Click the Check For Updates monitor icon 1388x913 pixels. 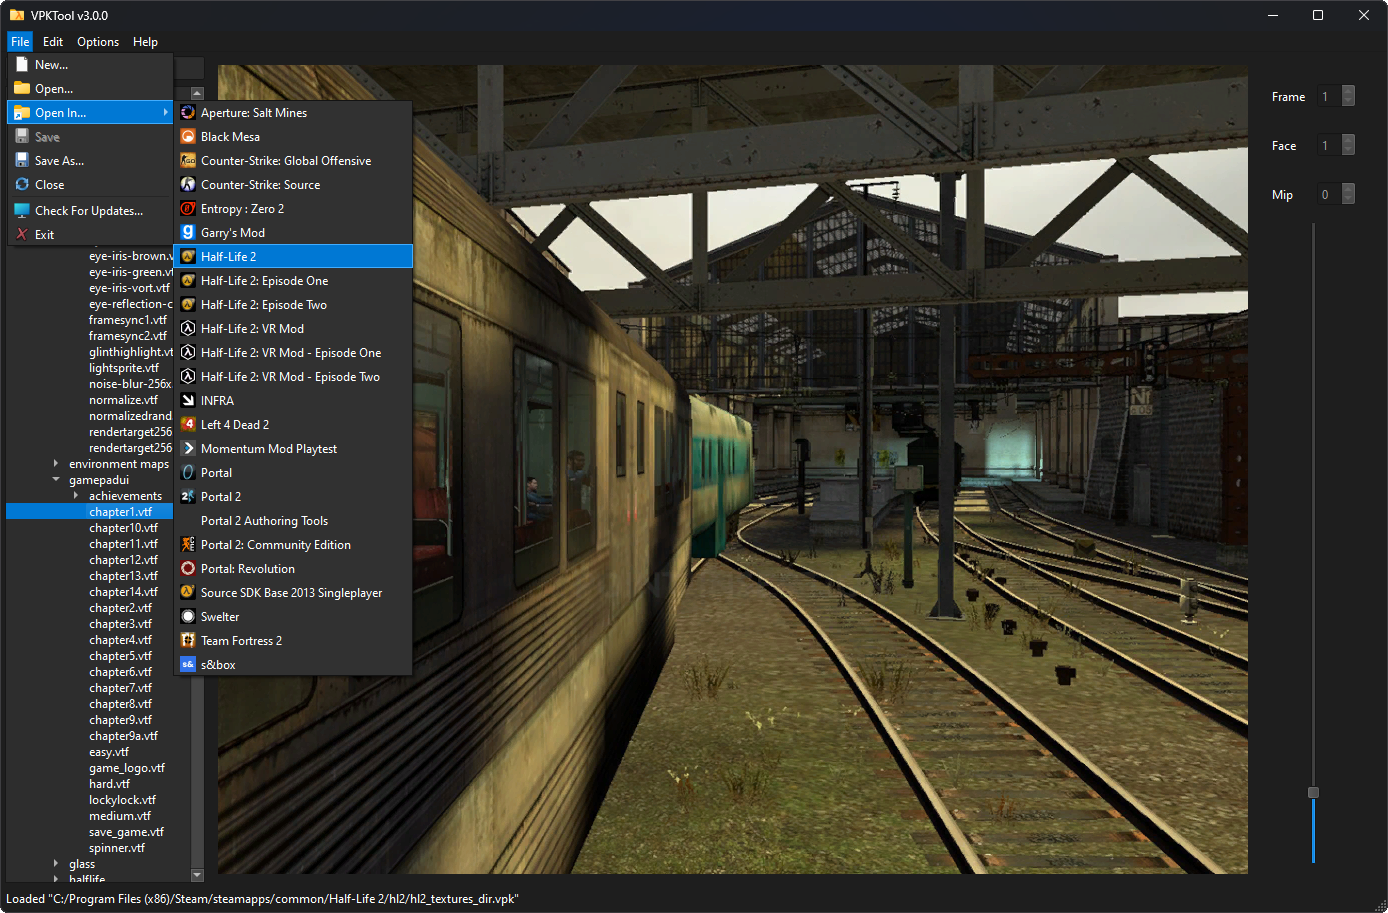(22, 210)
